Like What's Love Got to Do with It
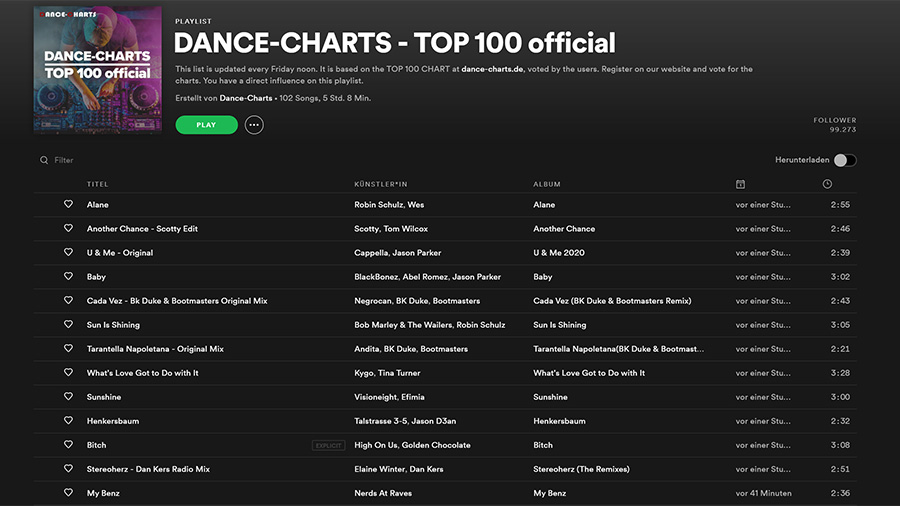 tap(68, 373)
